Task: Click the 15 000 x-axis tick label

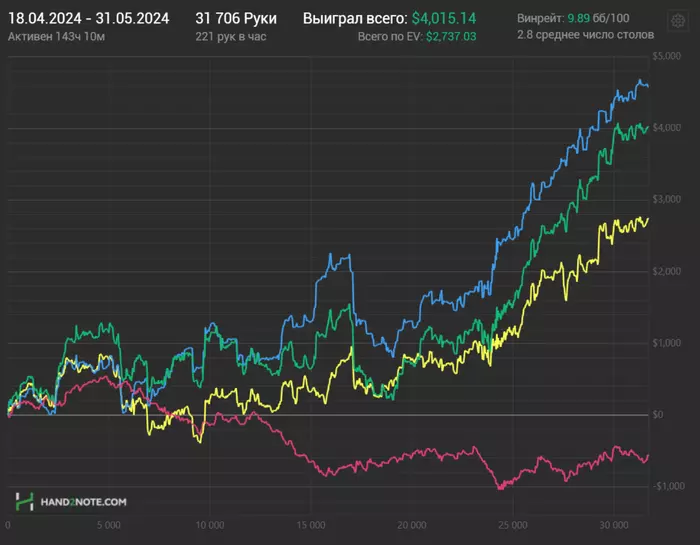Action: [x=311, y=525]
